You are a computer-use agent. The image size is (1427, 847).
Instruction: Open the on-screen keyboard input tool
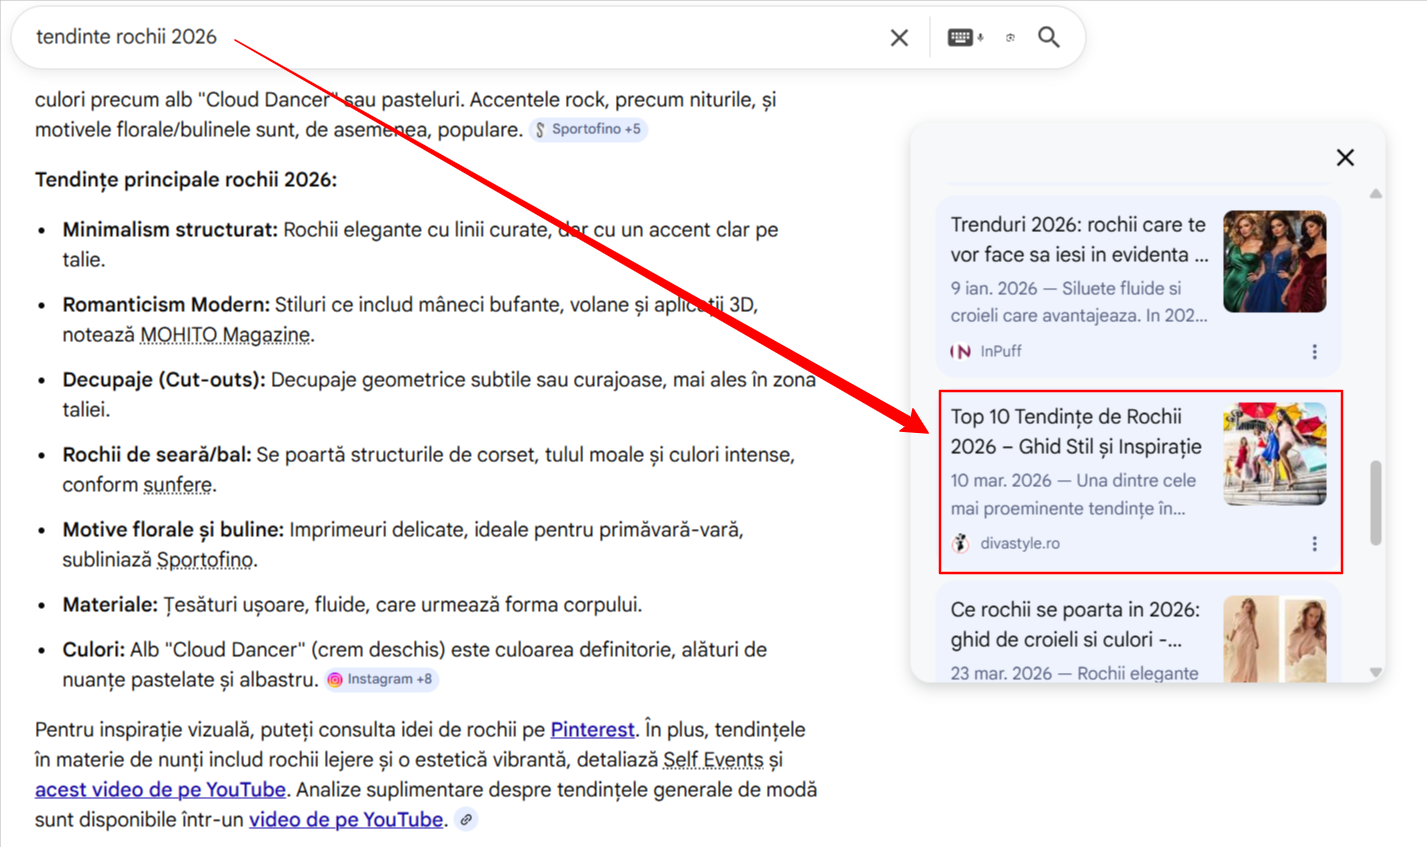[x=960, y=38]
